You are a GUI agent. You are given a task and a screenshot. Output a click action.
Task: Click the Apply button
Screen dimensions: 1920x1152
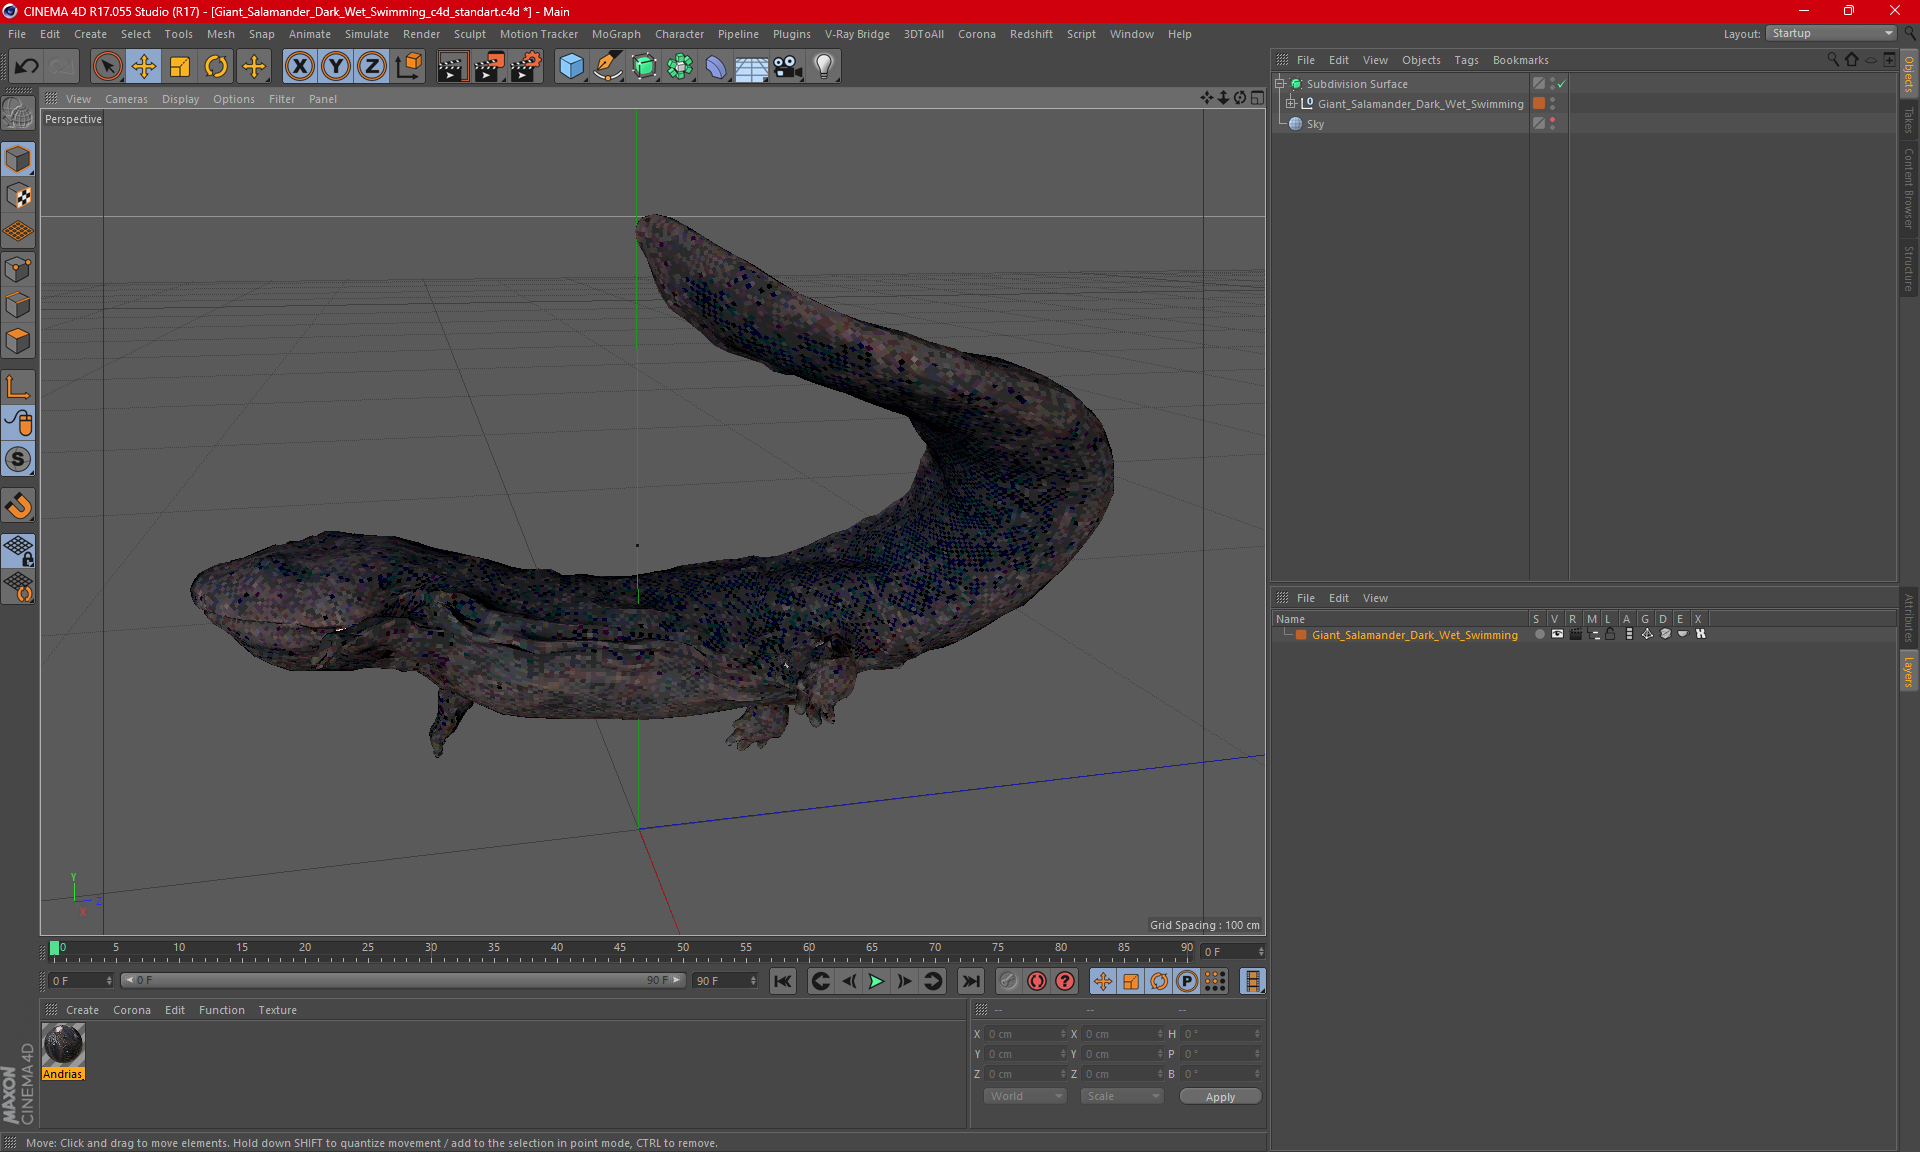click(x=1220, y=1097)
